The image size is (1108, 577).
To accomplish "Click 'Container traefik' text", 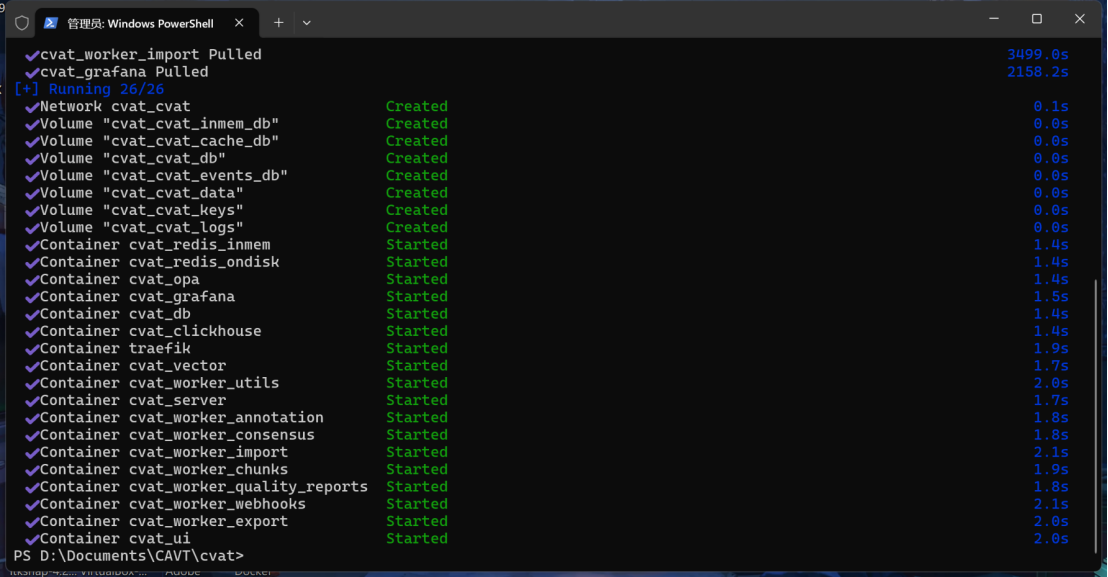I will pos(115,349).
